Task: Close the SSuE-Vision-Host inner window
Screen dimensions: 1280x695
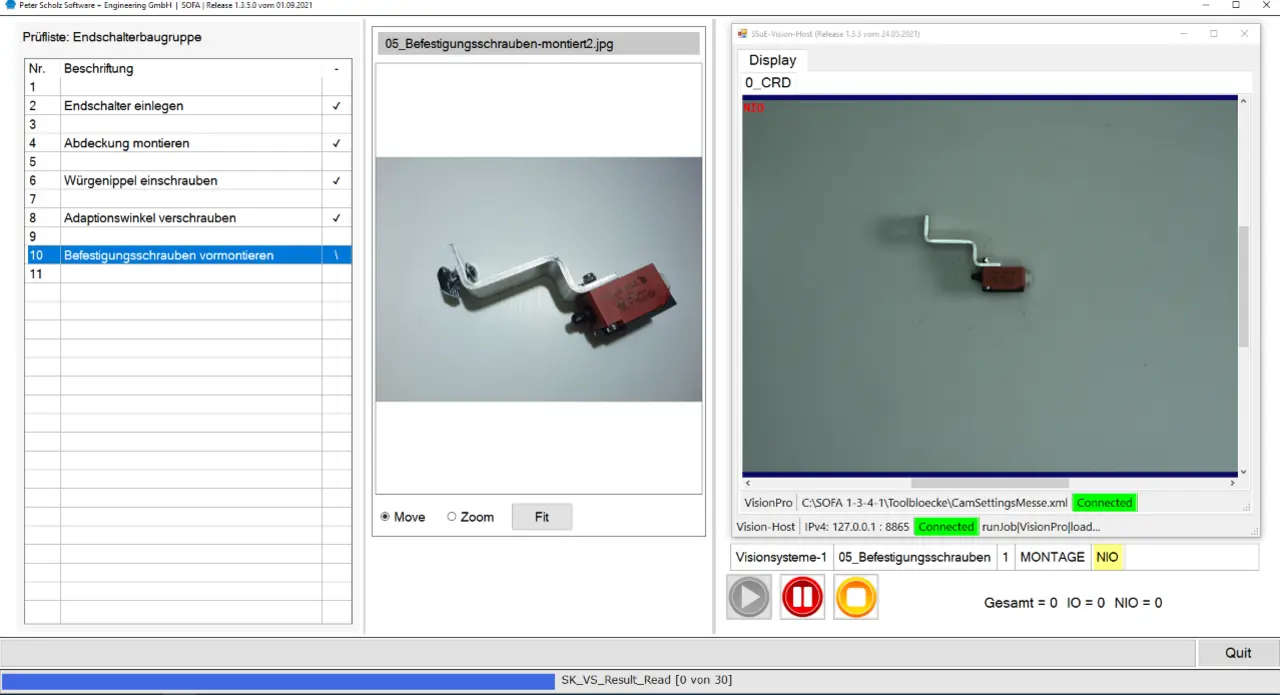Action: click(1244, 34)
